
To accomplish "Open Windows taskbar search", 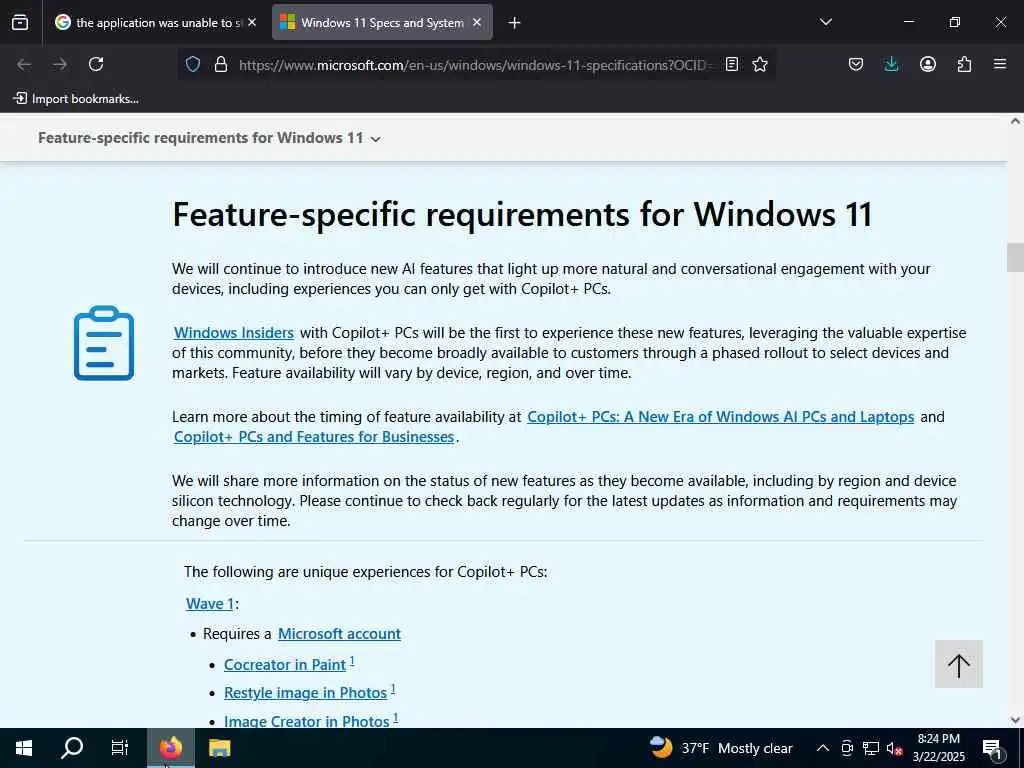I will tap(72, 748).
